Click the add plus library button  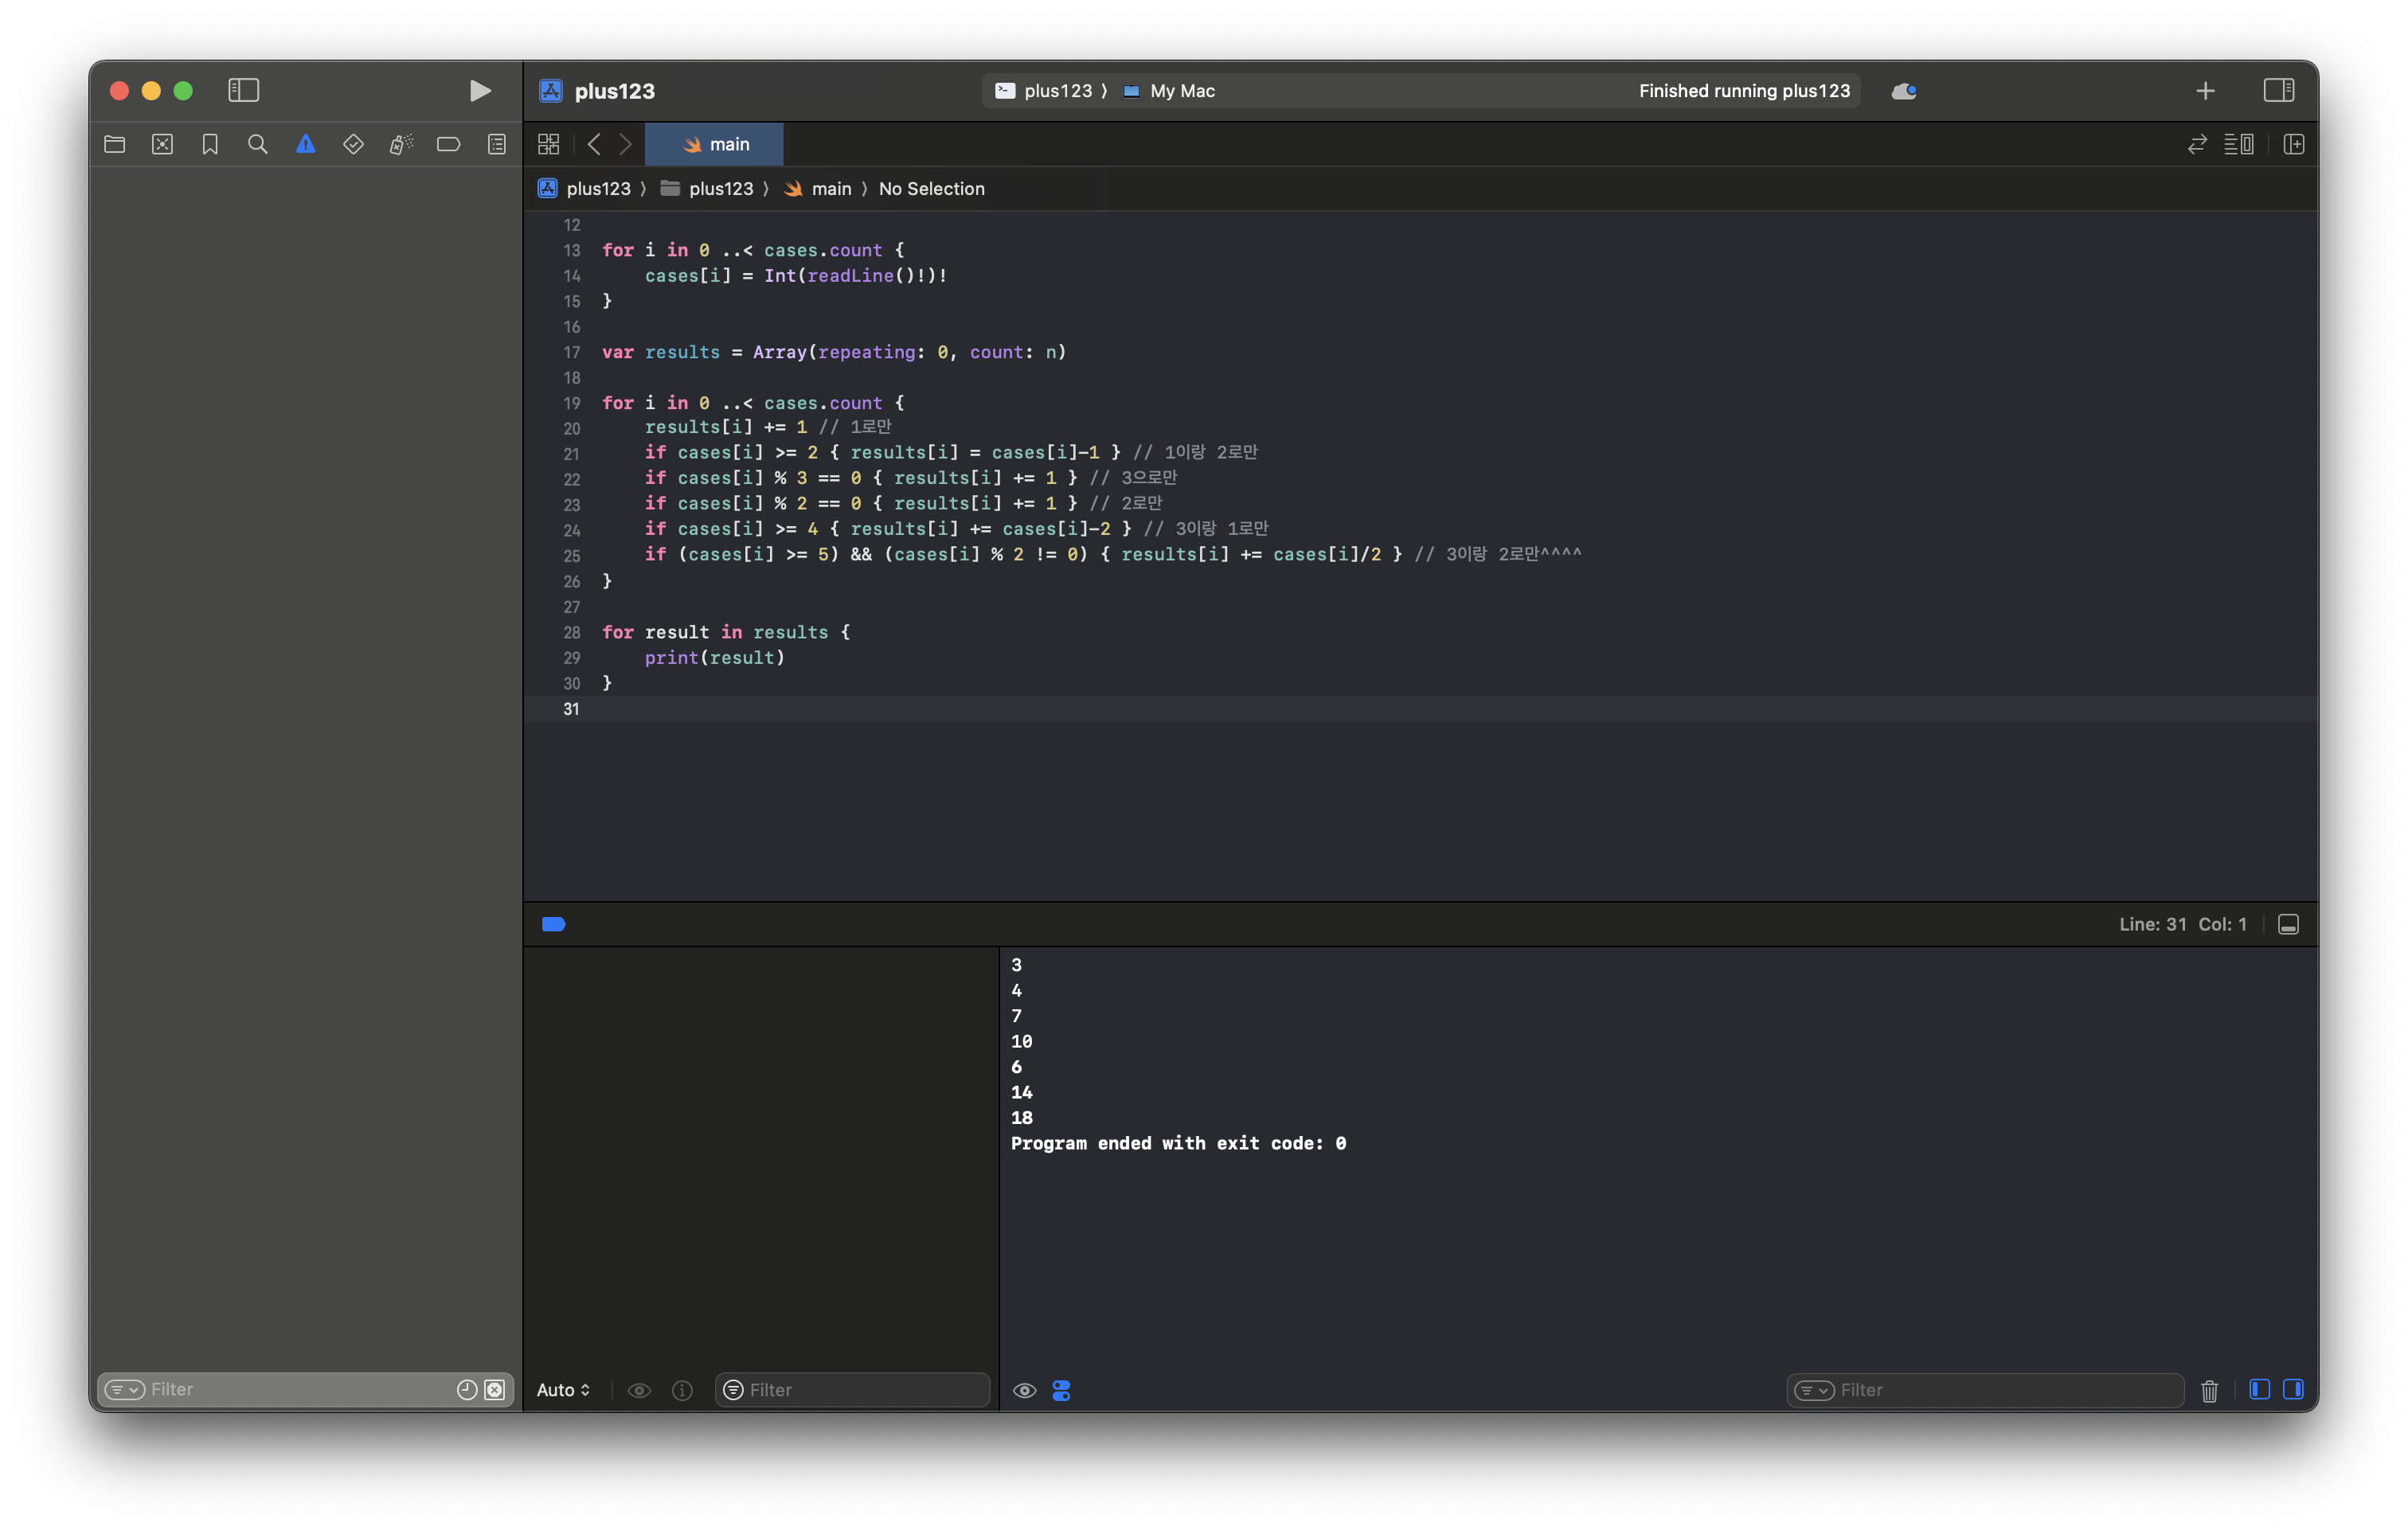coord(2205,91)
